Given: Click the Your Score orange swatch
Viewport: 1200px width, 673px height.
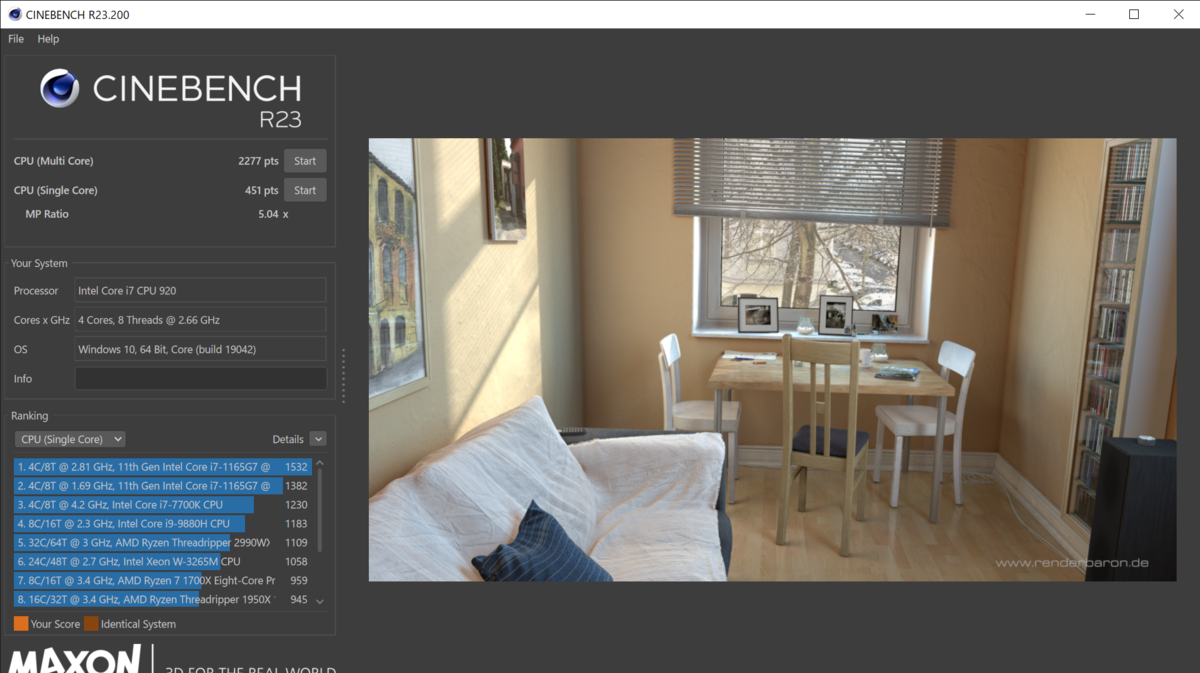Looking at the screenshot, I should click(21, 624).
